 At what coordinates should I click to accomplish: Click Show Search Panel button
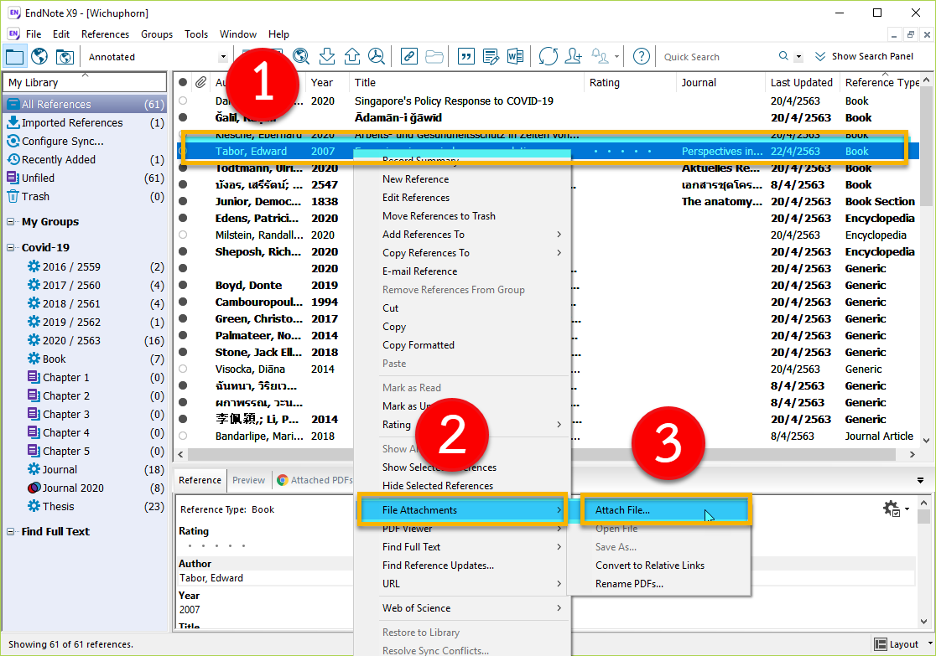(864, 57)
